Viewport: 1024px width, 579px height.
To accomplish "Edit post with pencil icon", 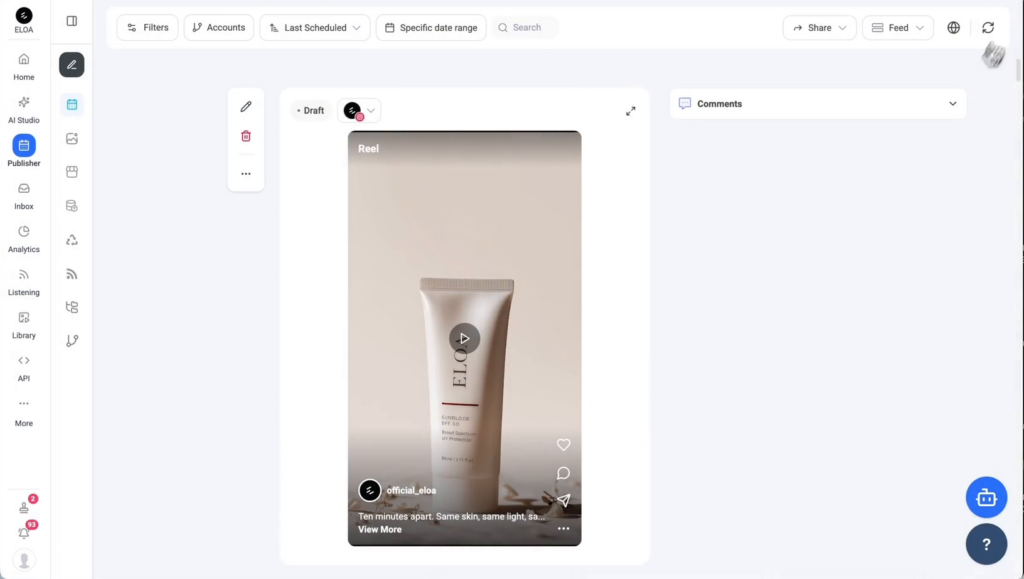I will click(x=246, y=106).
